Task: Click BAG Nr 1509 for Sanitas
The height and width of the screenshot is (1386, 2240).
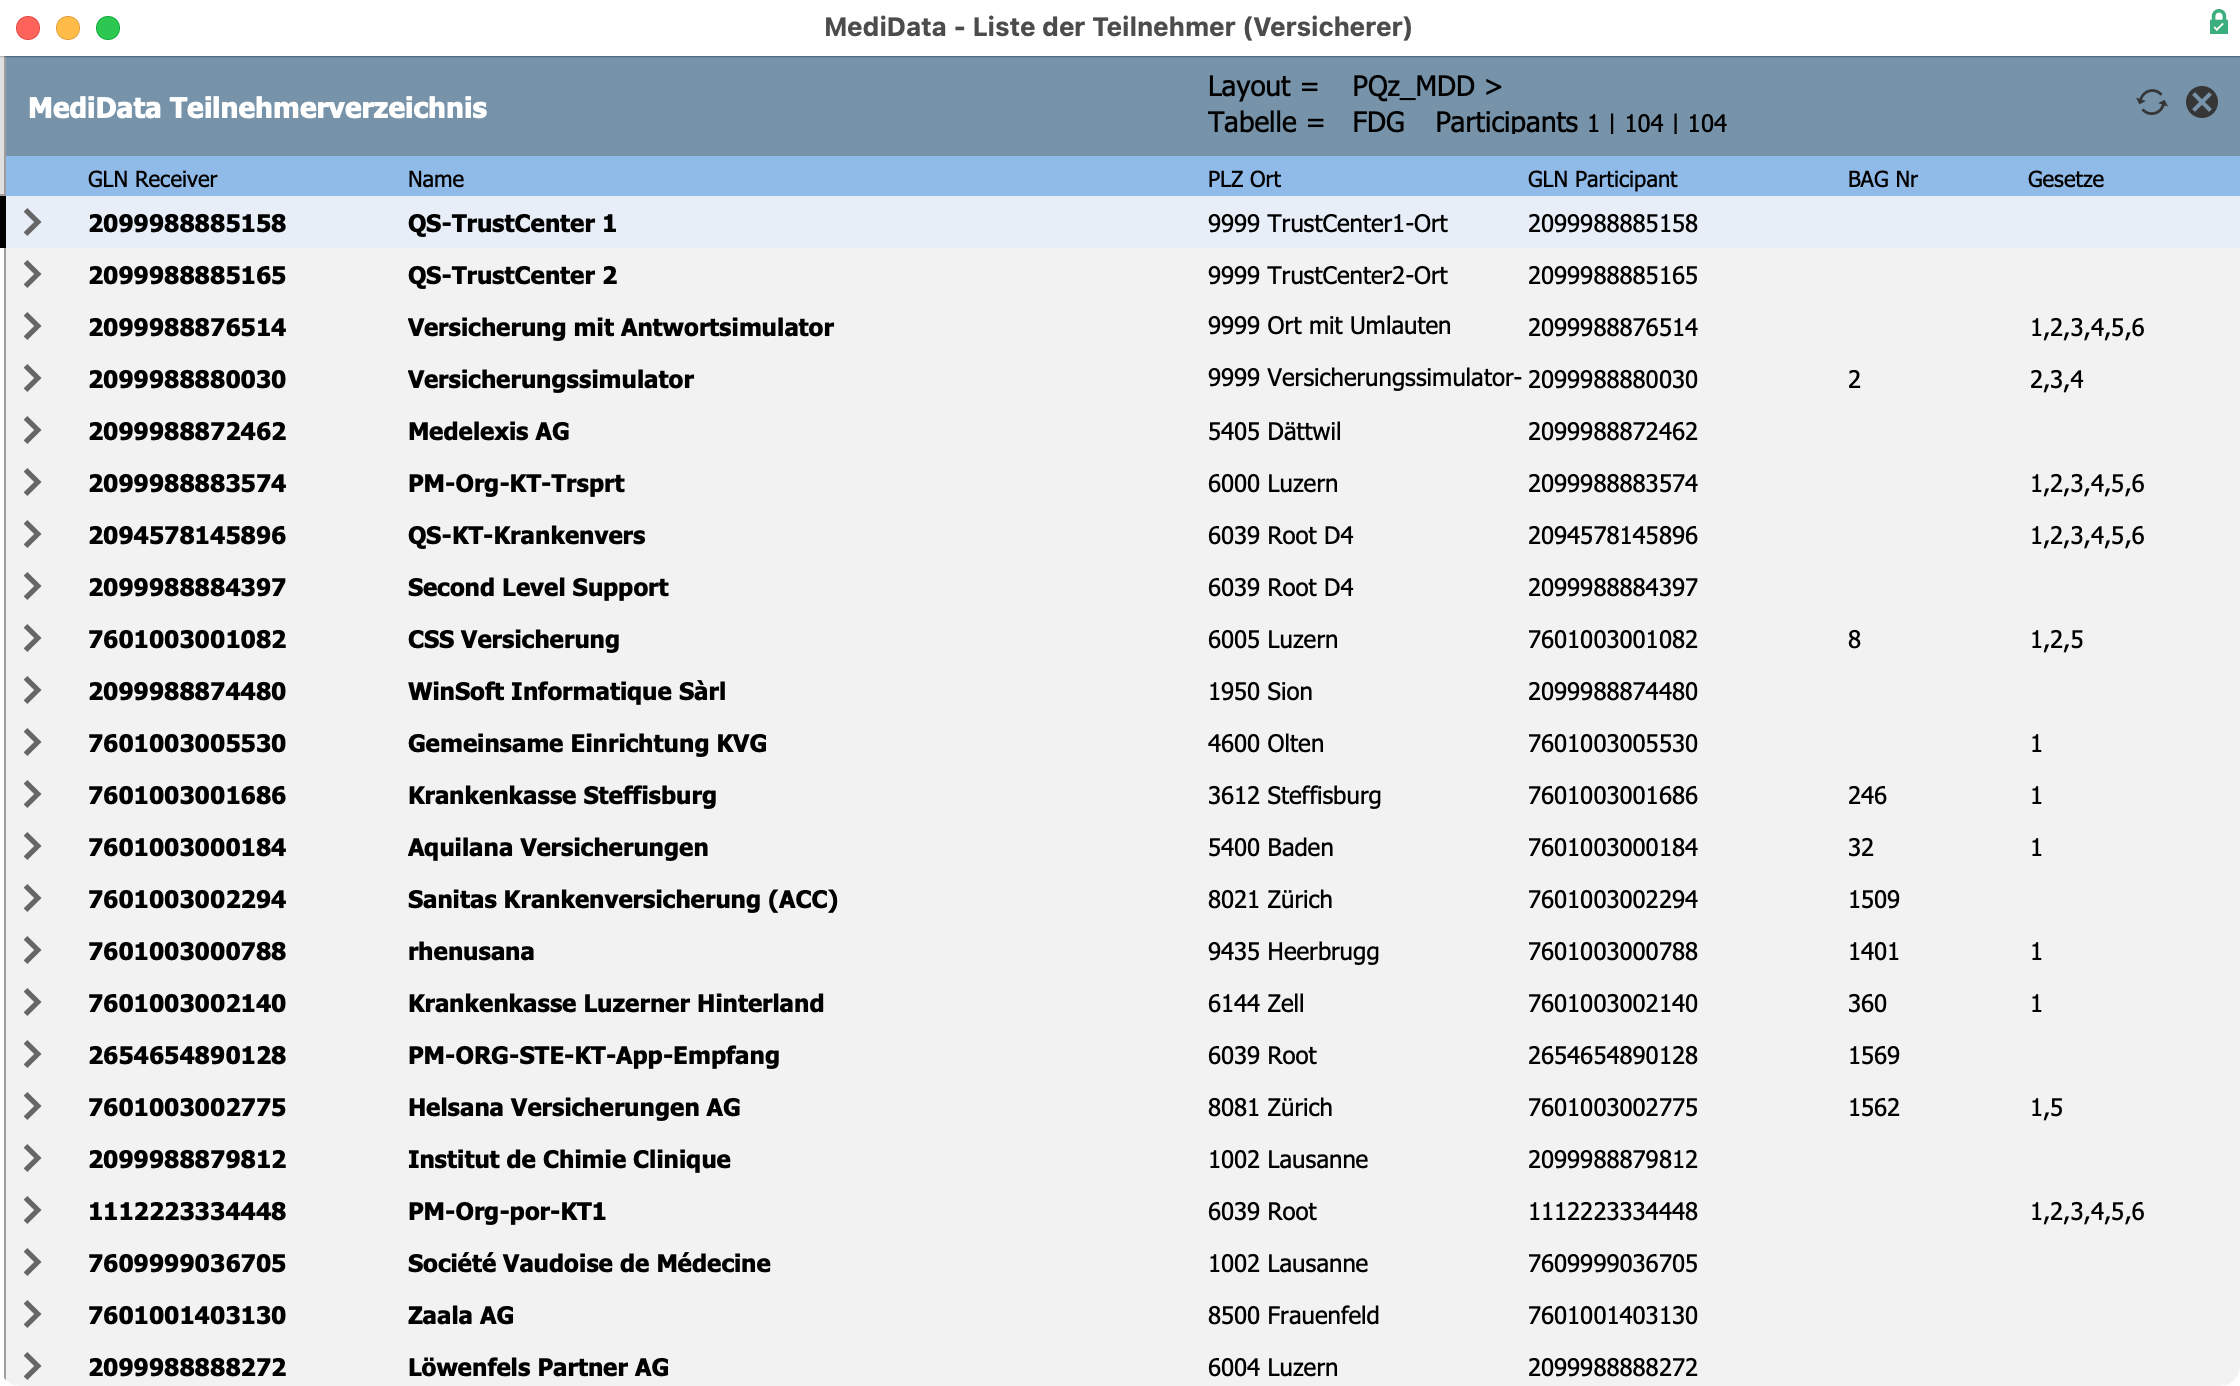Action: pos(1873,899)
